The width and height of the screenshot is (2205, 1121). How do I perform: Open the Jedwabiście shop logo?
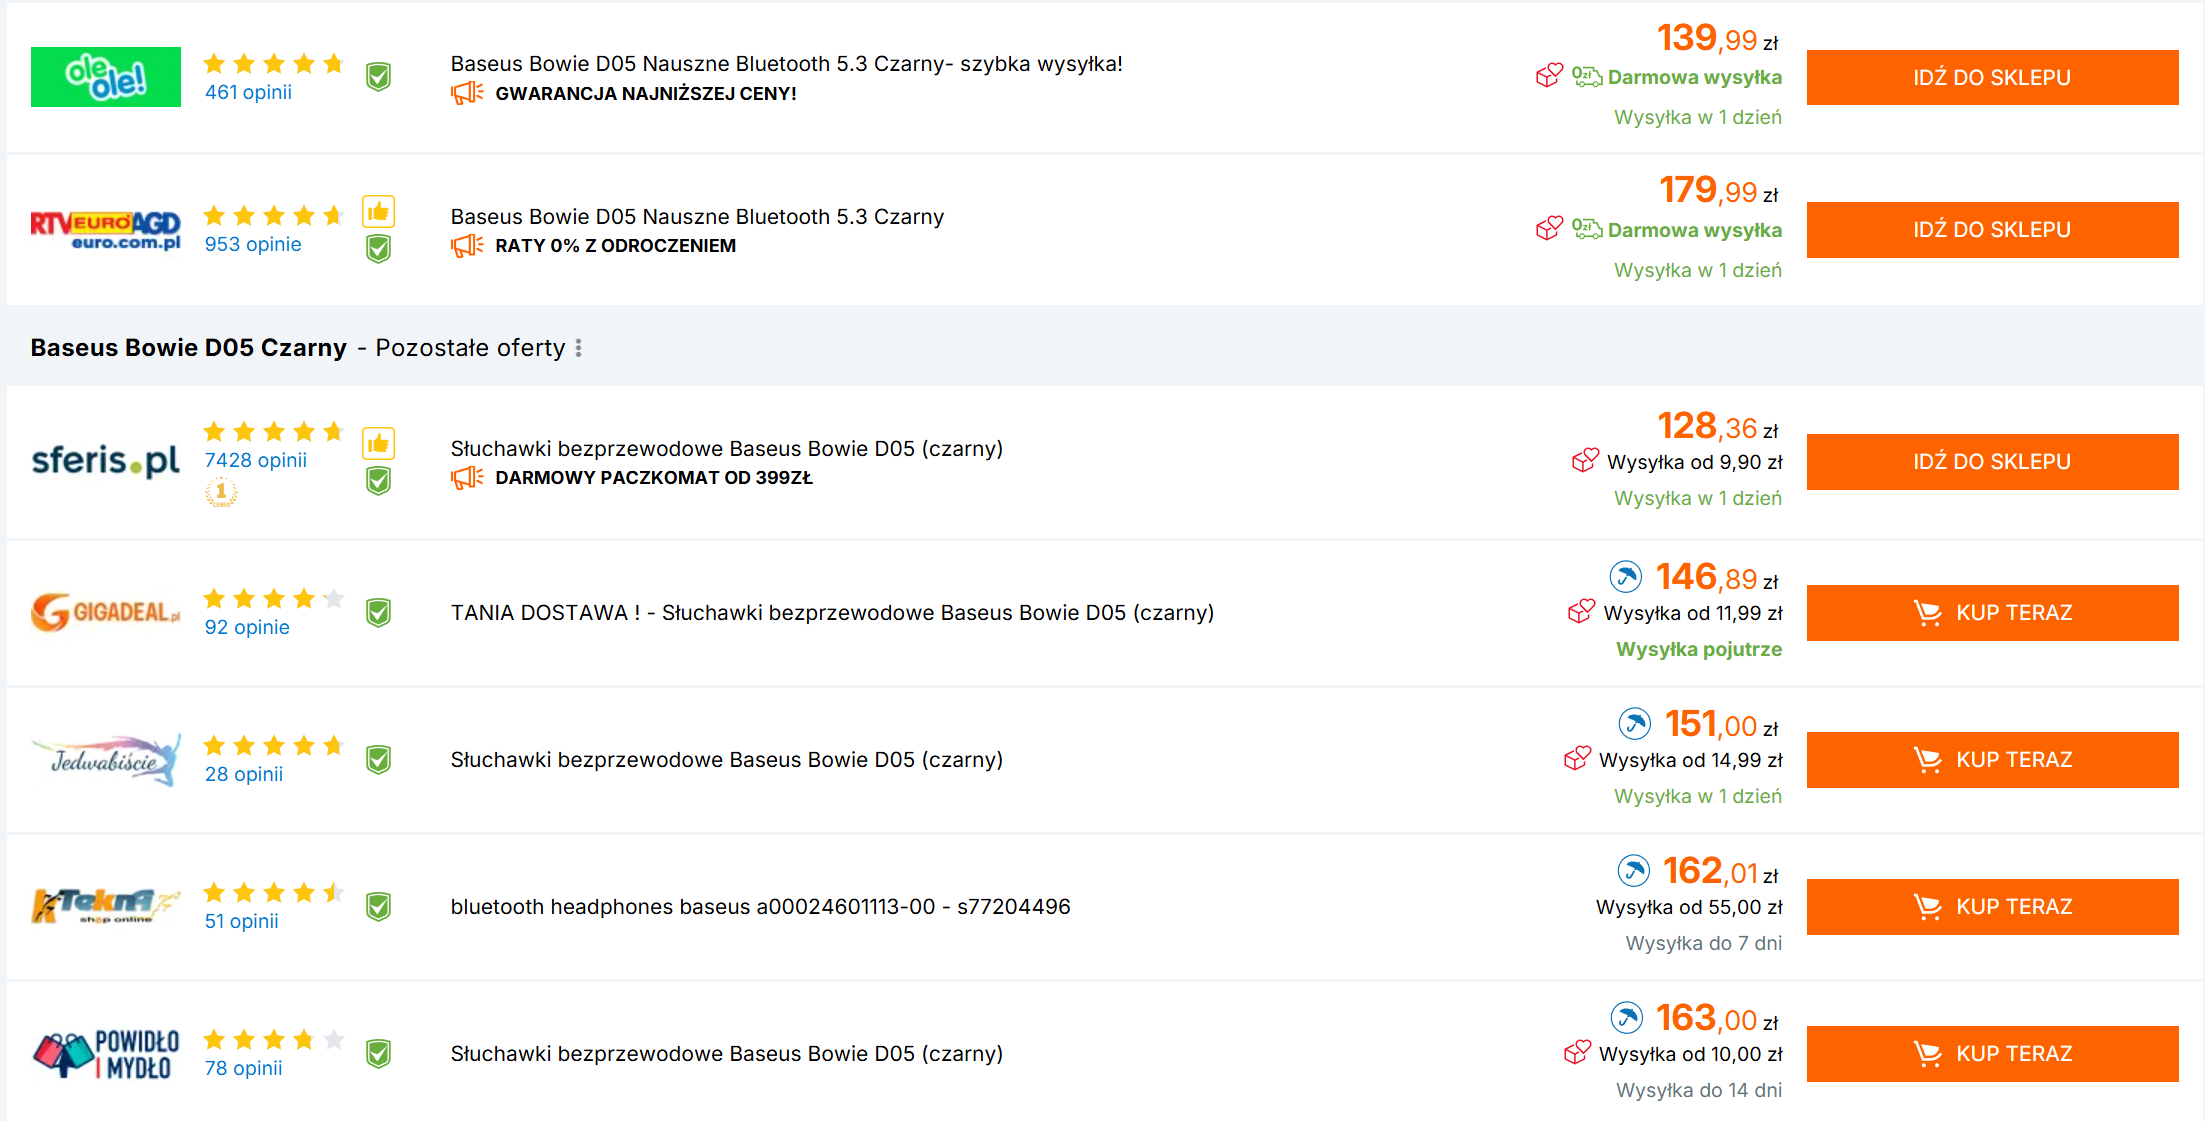click(x=106, y=760)
